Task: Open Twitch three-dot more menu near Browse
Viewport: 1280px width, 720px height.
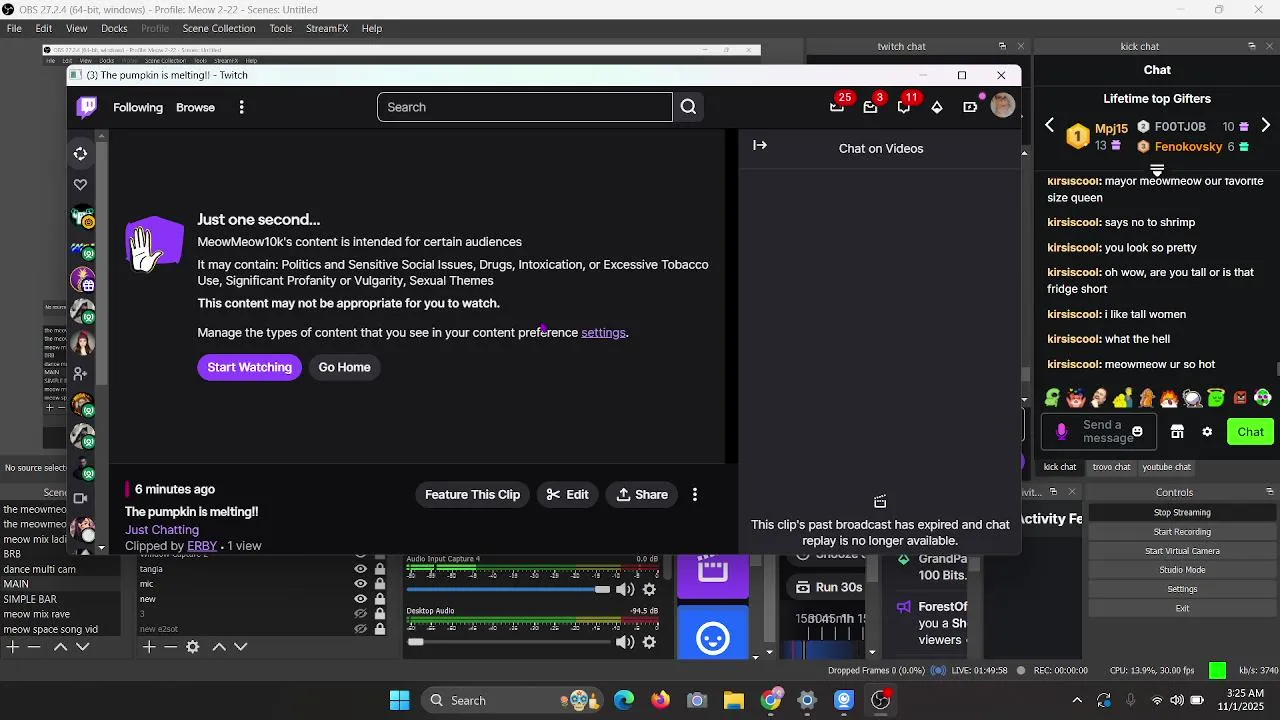Action: 241,107
